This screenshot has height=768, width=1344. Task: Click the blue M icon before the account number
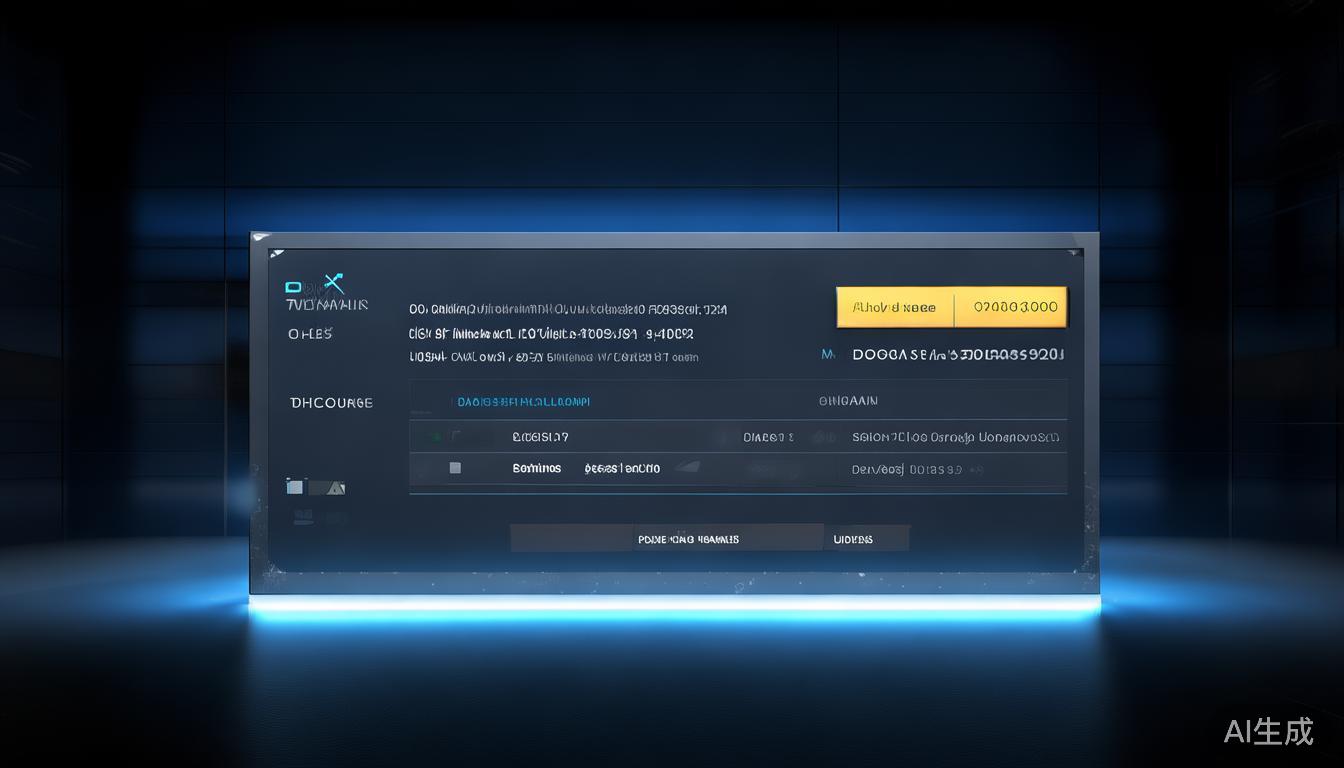click(x=828, y=354)
